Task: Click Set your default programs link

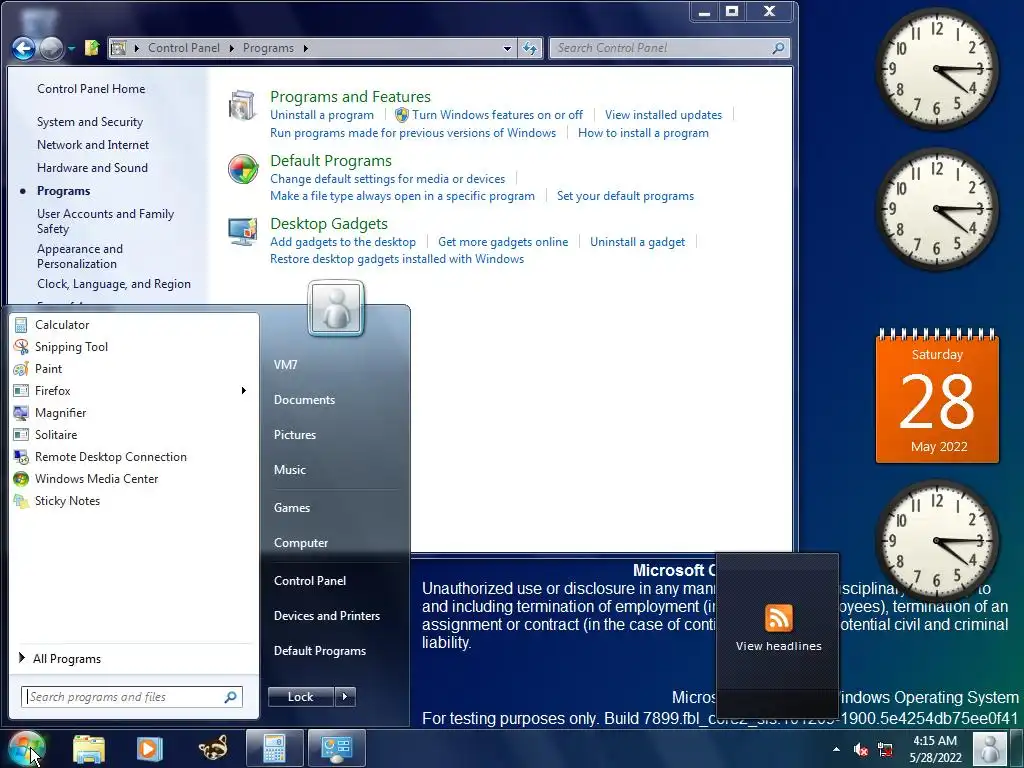Action: coord(625,196)
